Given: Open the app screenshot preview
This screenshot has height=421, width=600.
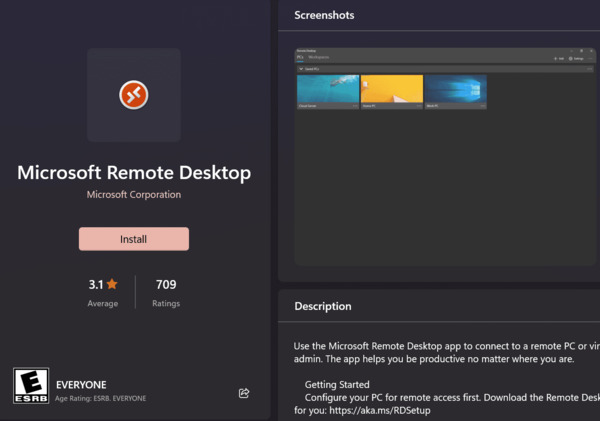Looking at the screenshot, I should click(445, 156).
